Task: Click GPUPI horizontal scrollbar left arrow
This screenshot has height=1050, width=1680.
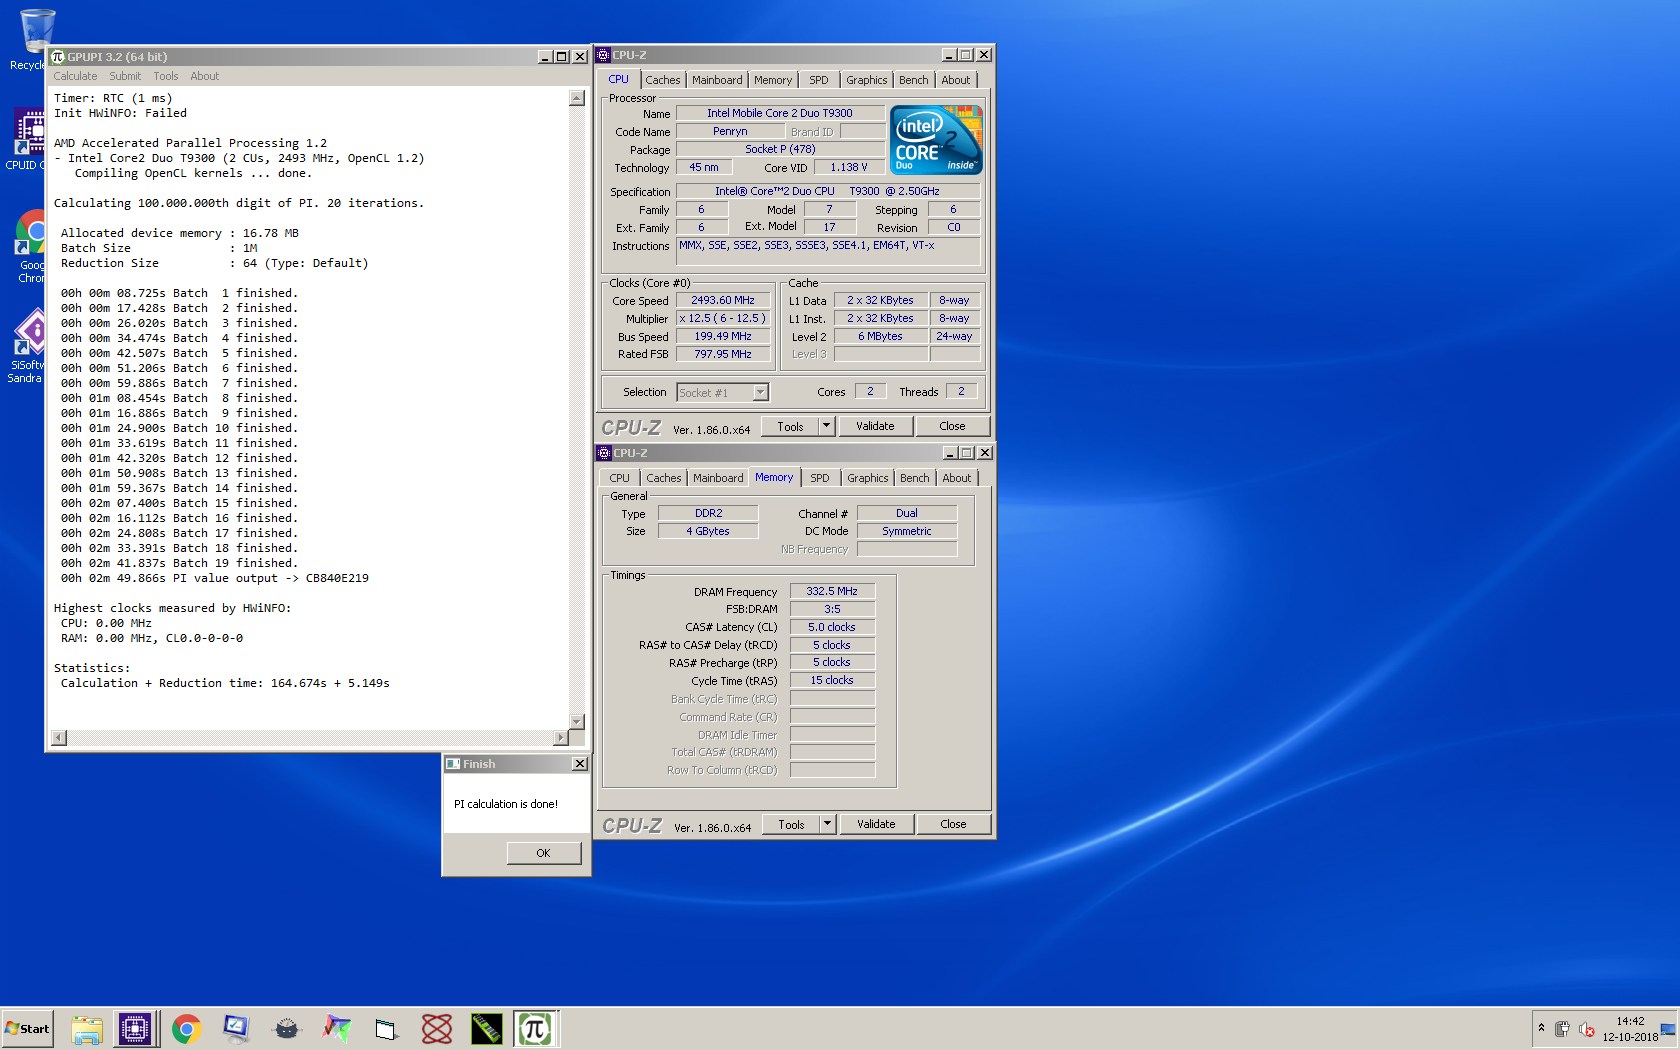Action: (59, 738)
